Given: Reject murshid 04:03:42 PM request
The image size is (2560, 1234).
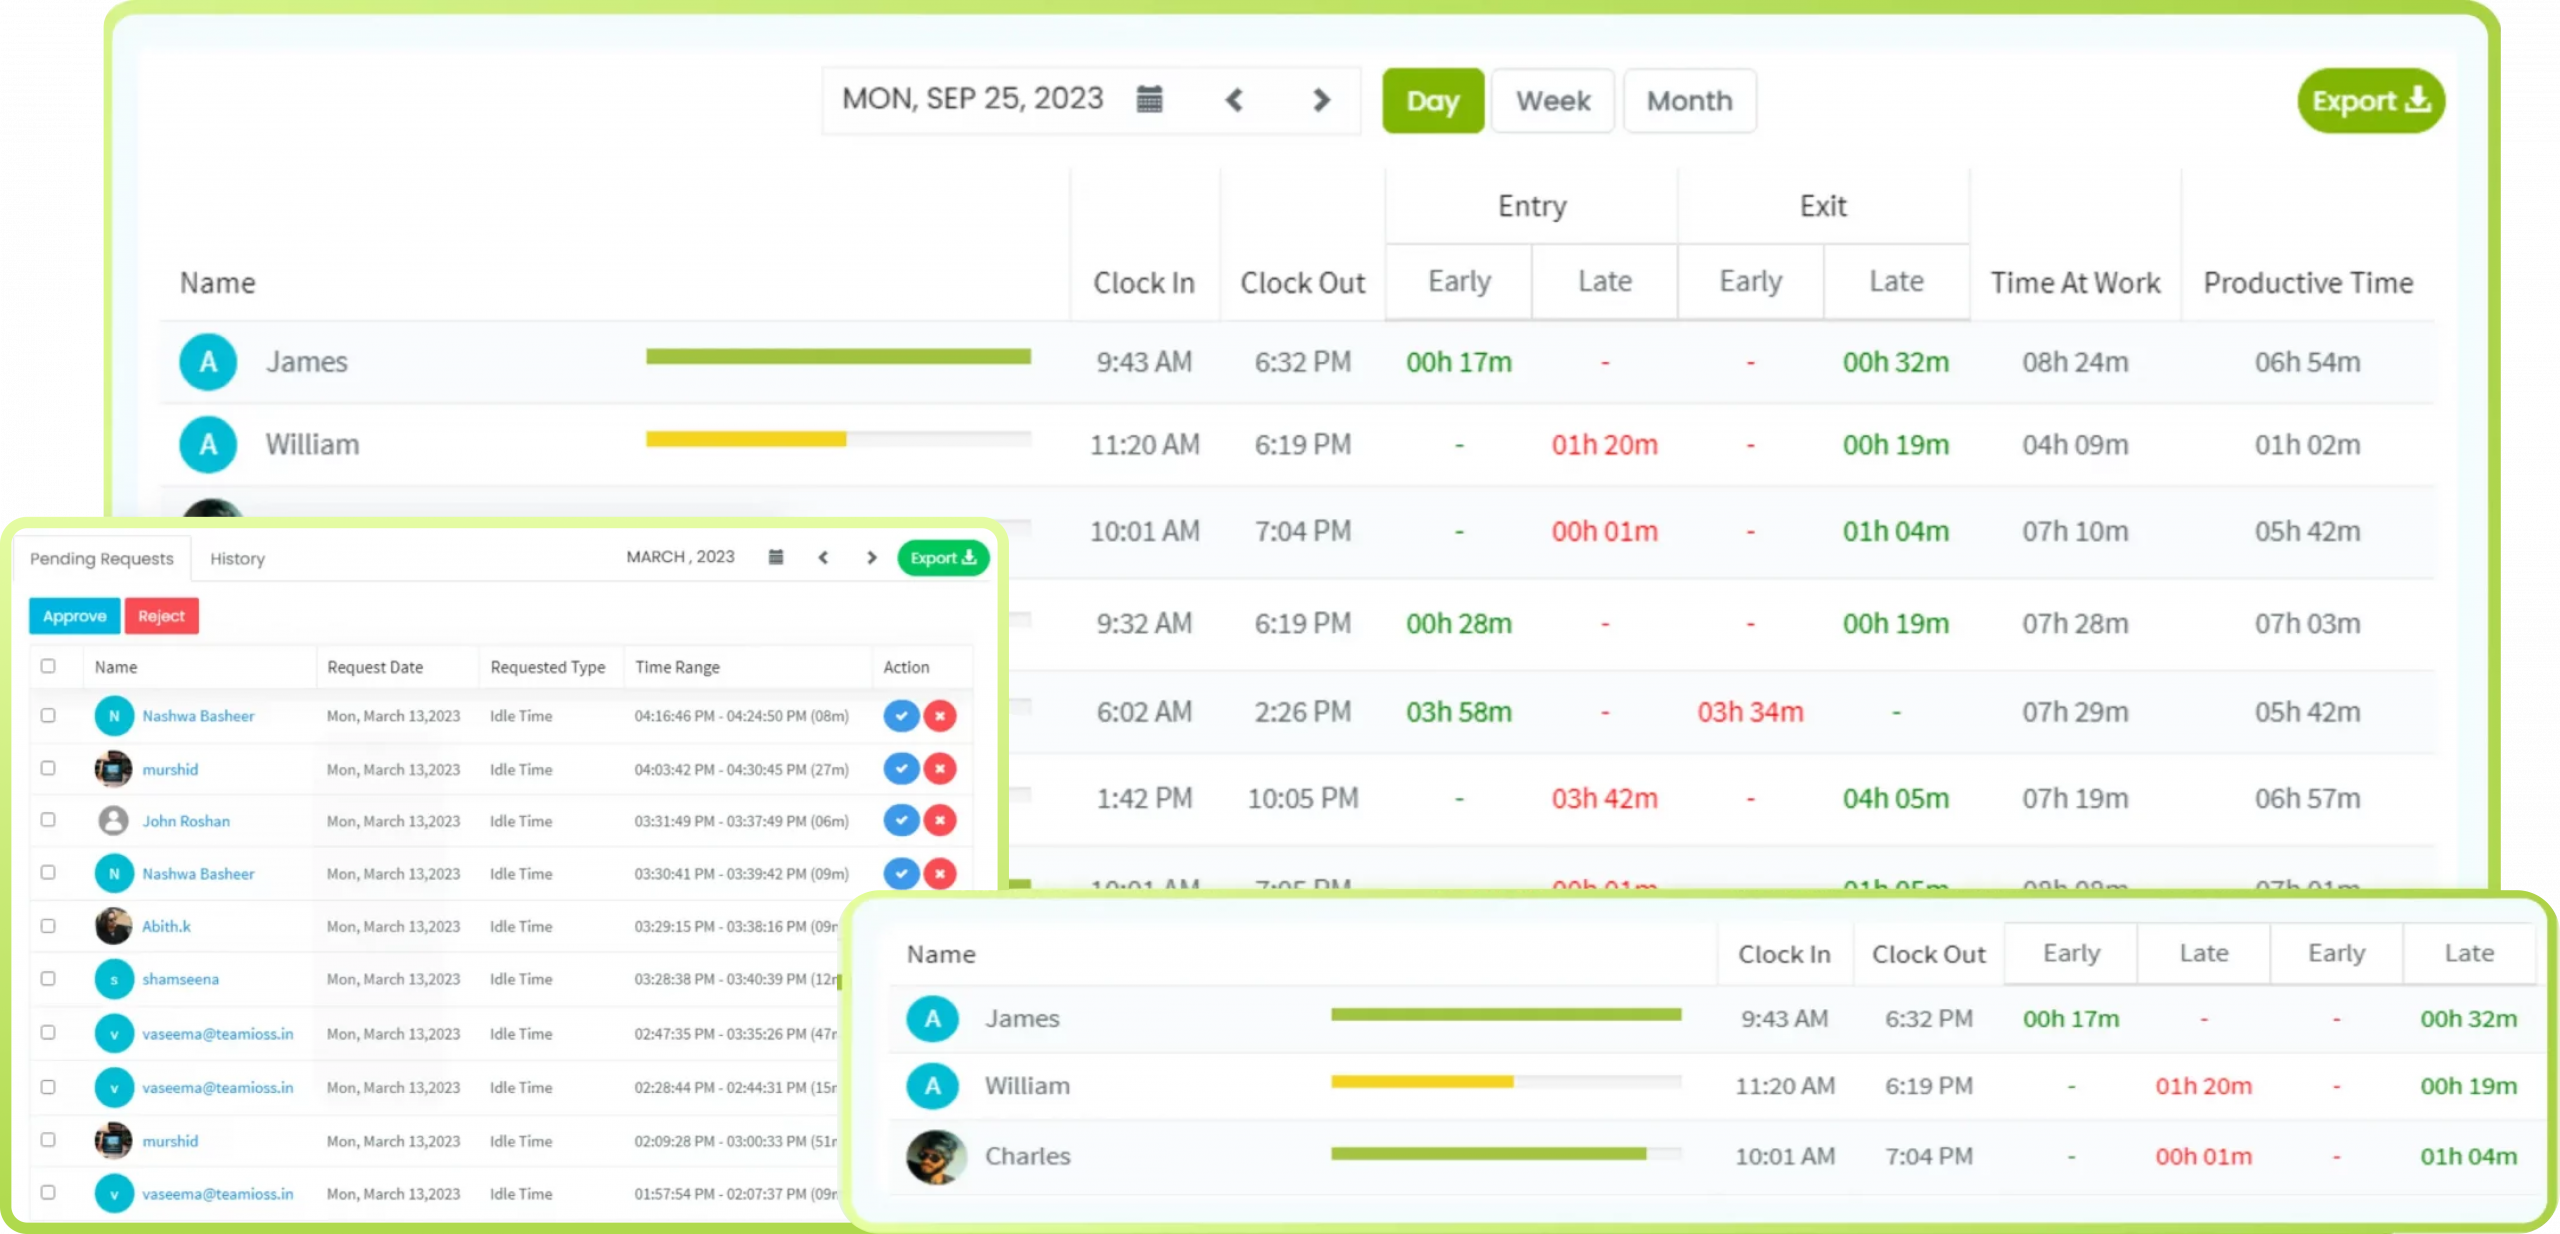Looking at the screenshot, I should click(x=940, y=769).
